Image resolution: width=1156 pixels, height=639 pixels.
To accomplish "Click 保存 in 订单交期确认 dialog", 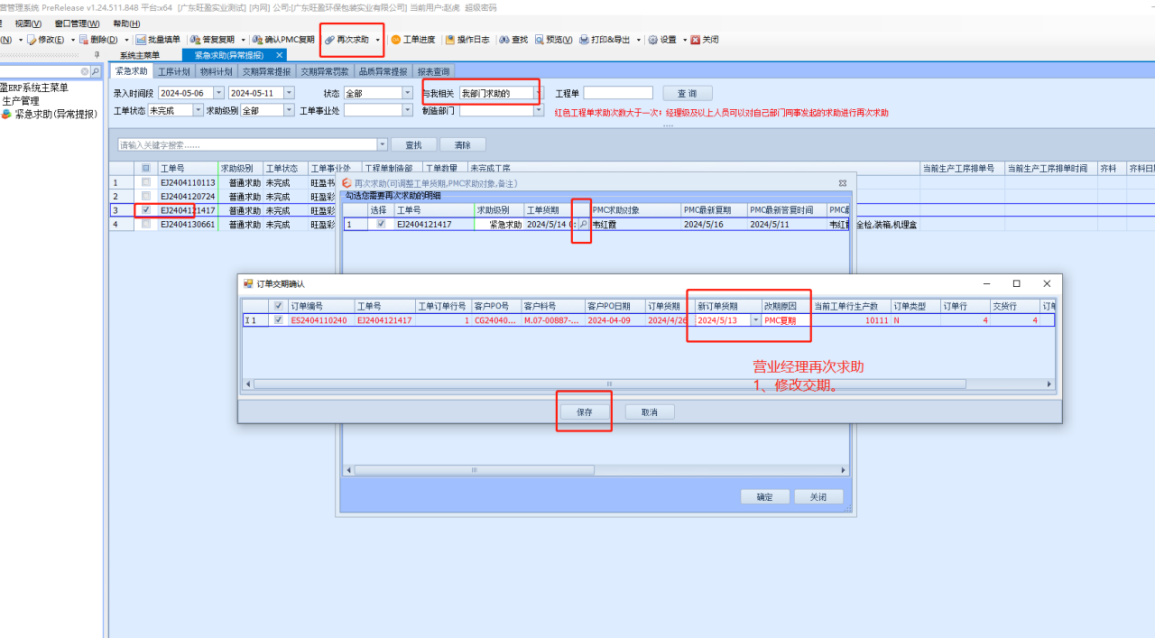I will tap(585, 412).
